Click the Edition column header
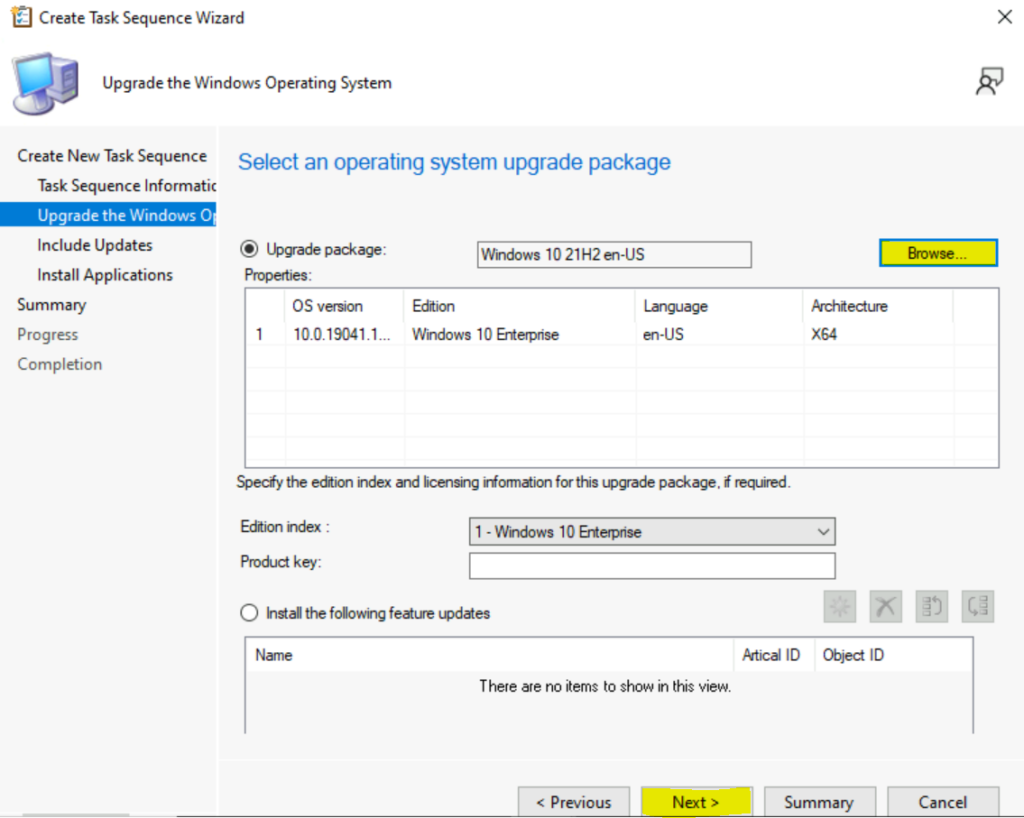Image resolution: width=1024 pixels, height=818 pixels. (520, 306)
